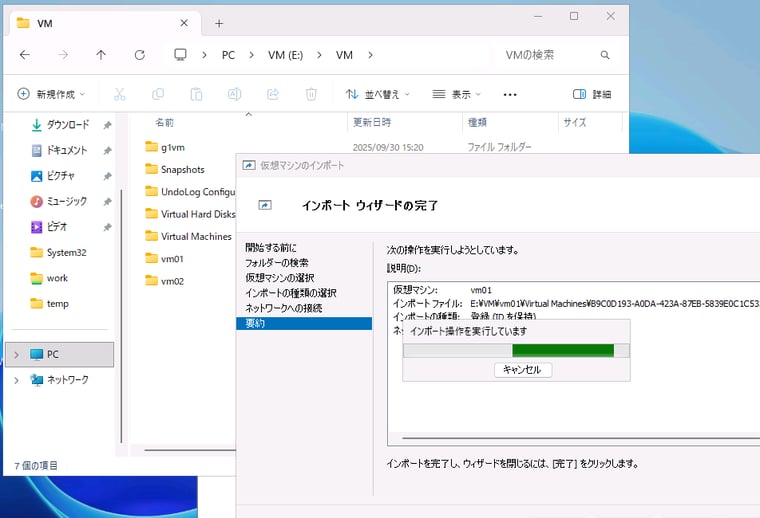Screen dimensions: 760x518
Task: Click the Cut scissors icon
Action: coord(119,94)
